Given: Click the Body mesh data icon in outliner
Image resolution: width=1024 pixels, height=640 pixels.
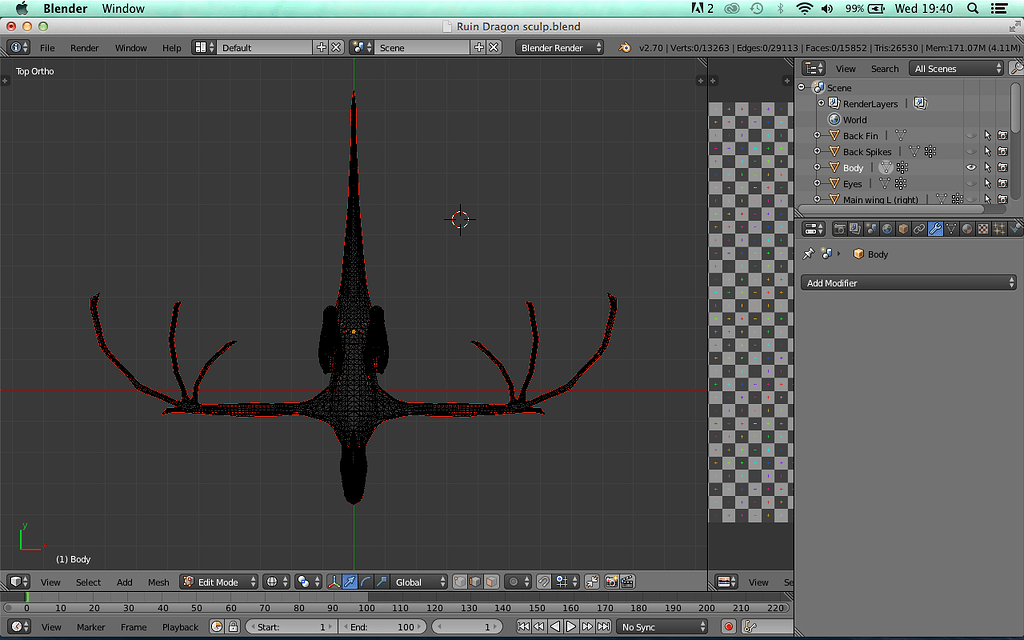Looking at the screenshot, I should (886, 168).
